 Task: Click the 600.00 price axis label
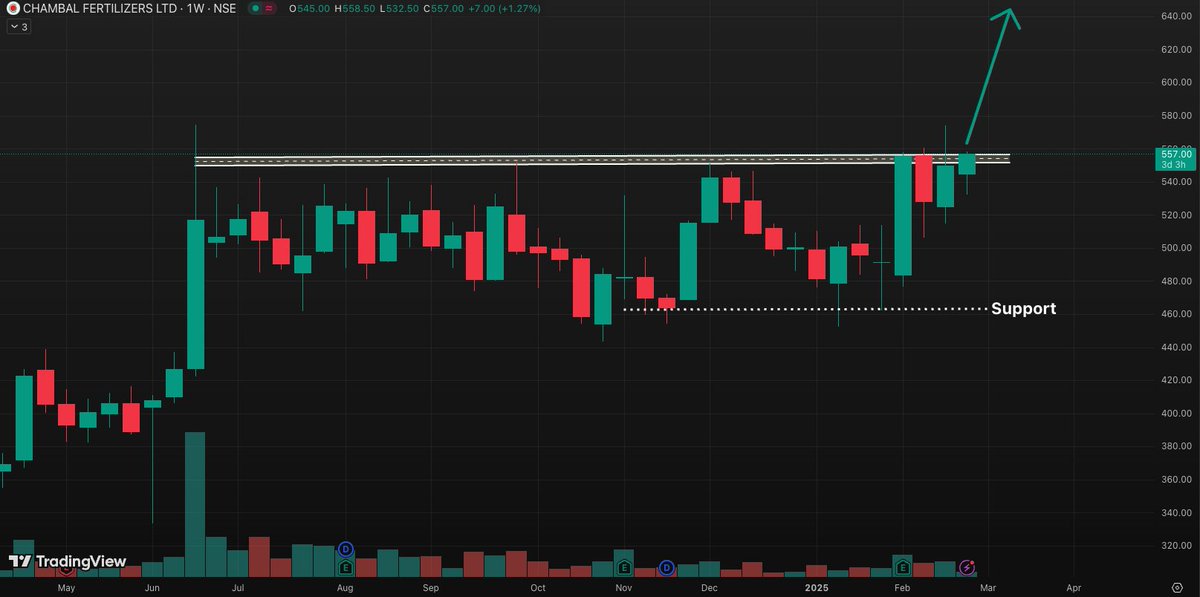1175,82
